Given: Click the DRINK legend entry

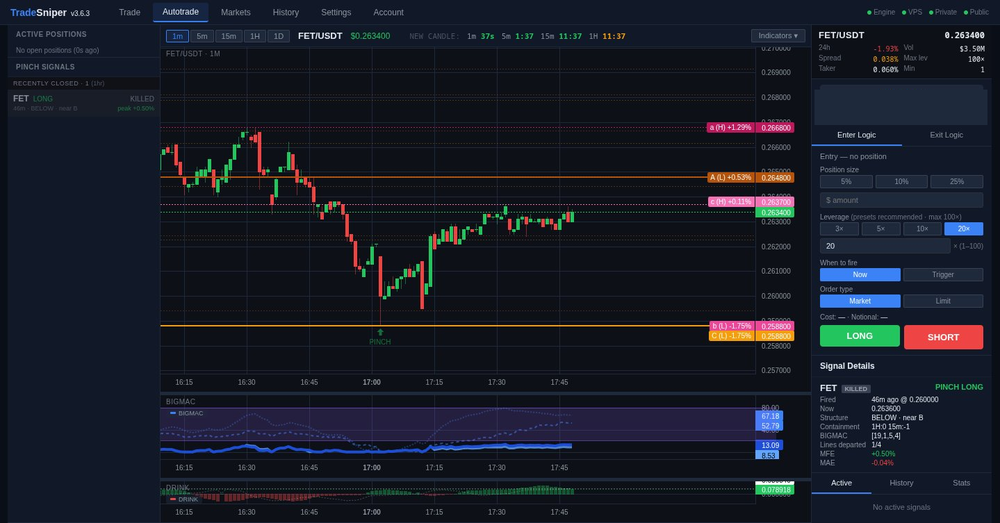Looking at the screenshot, I should click(x=184, y=499).
